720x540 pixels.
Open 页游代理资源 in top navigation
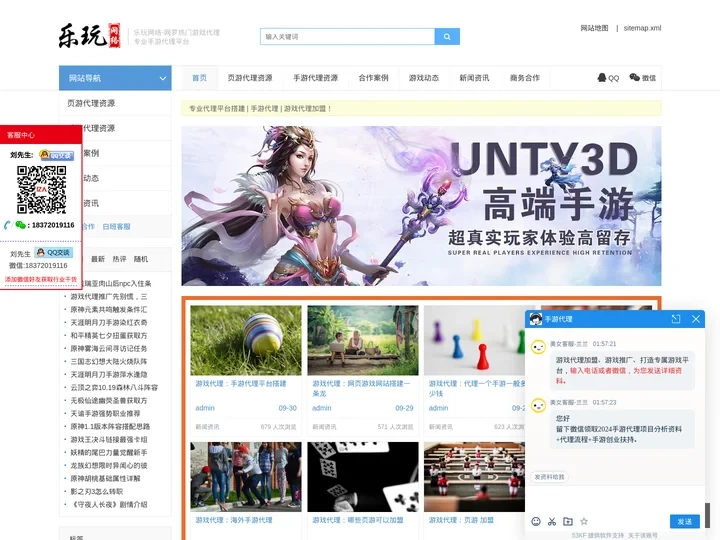coord(250,78)
